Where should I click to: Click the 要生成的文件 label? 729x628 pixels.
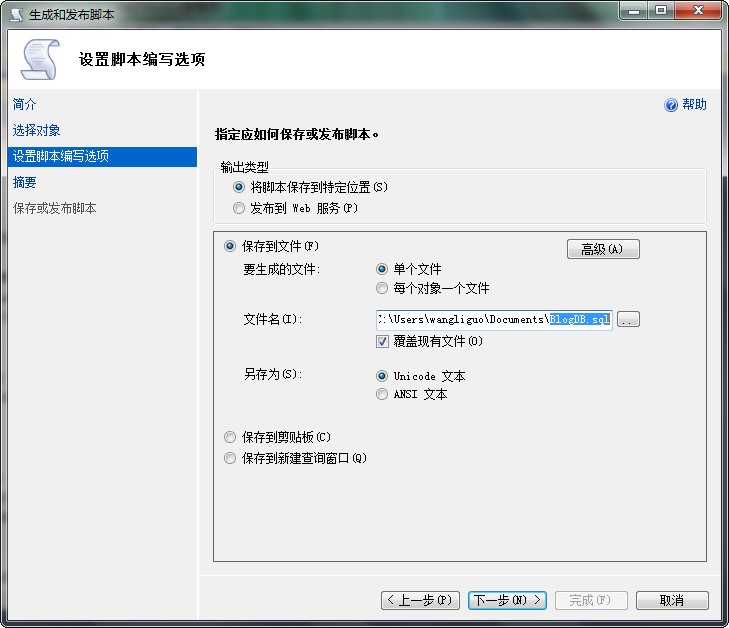point(282,270)
